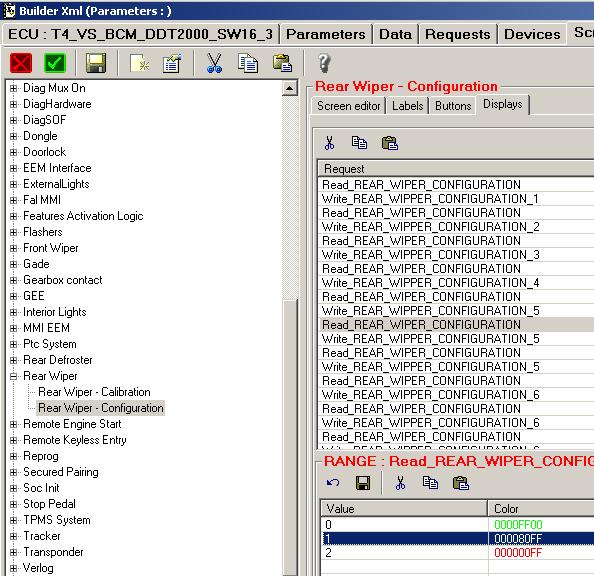
Task: Open the Data tab
Action: [395, 34]
